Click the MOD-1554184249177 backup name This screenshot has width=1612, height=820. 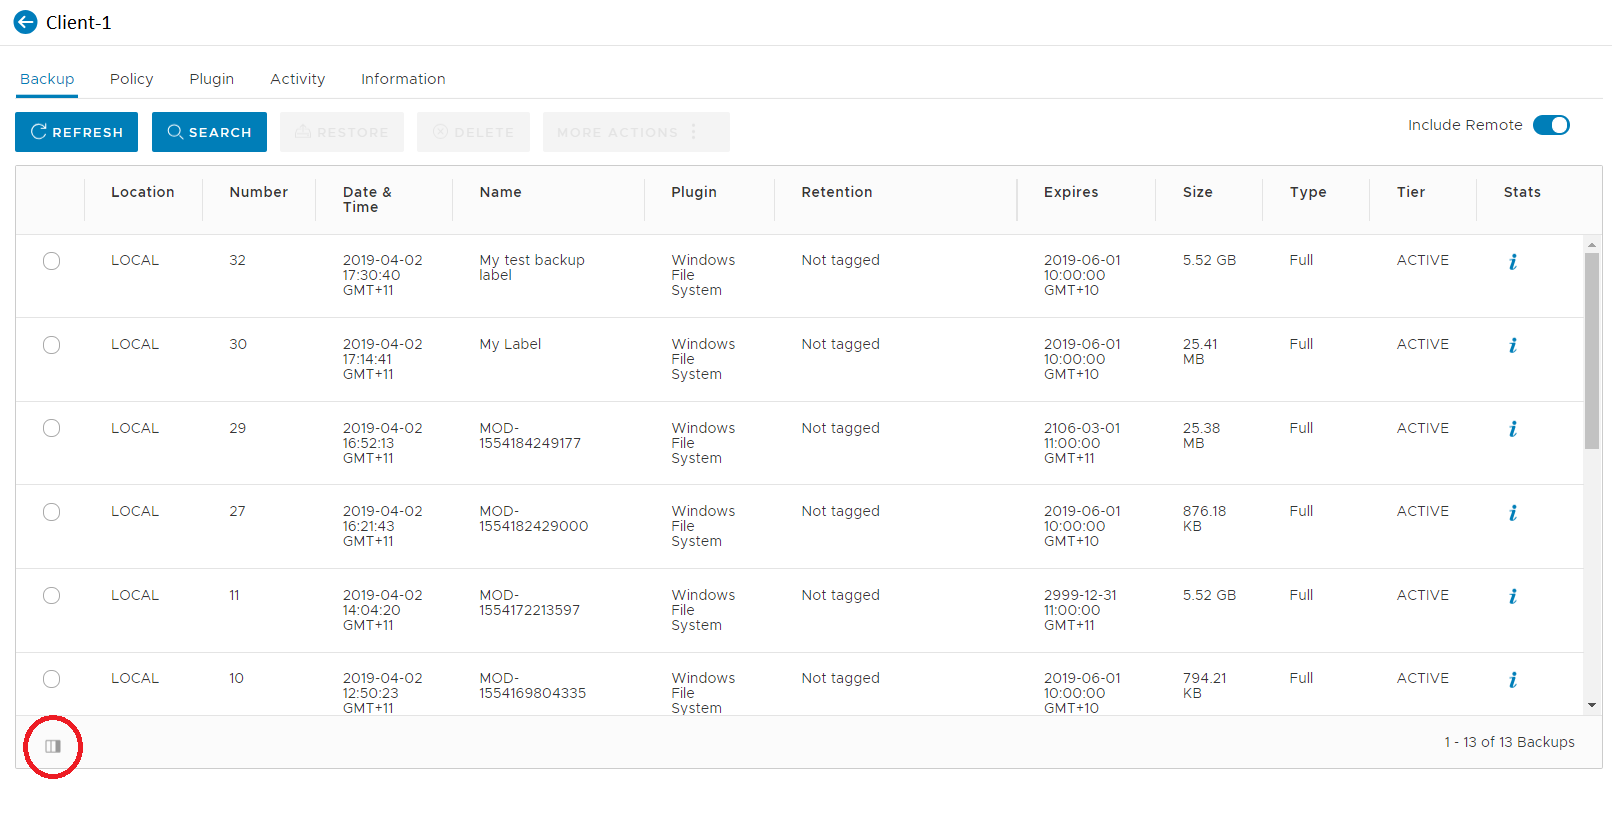(530, 435)
